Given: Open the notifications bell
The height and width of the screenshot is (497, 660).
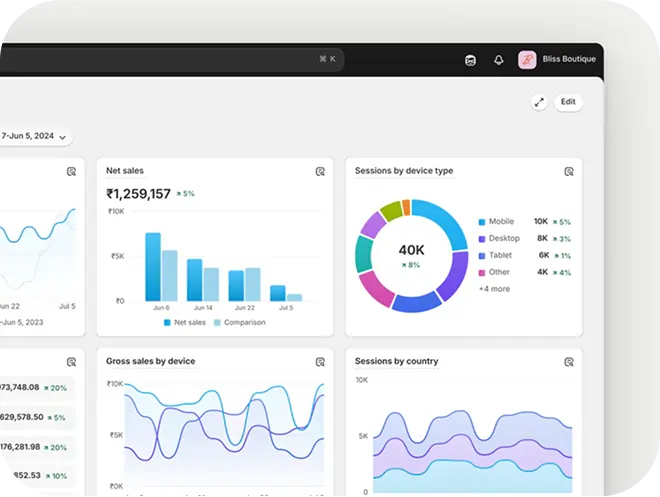Looking at the screenshot, I should (x=498, y=60).
